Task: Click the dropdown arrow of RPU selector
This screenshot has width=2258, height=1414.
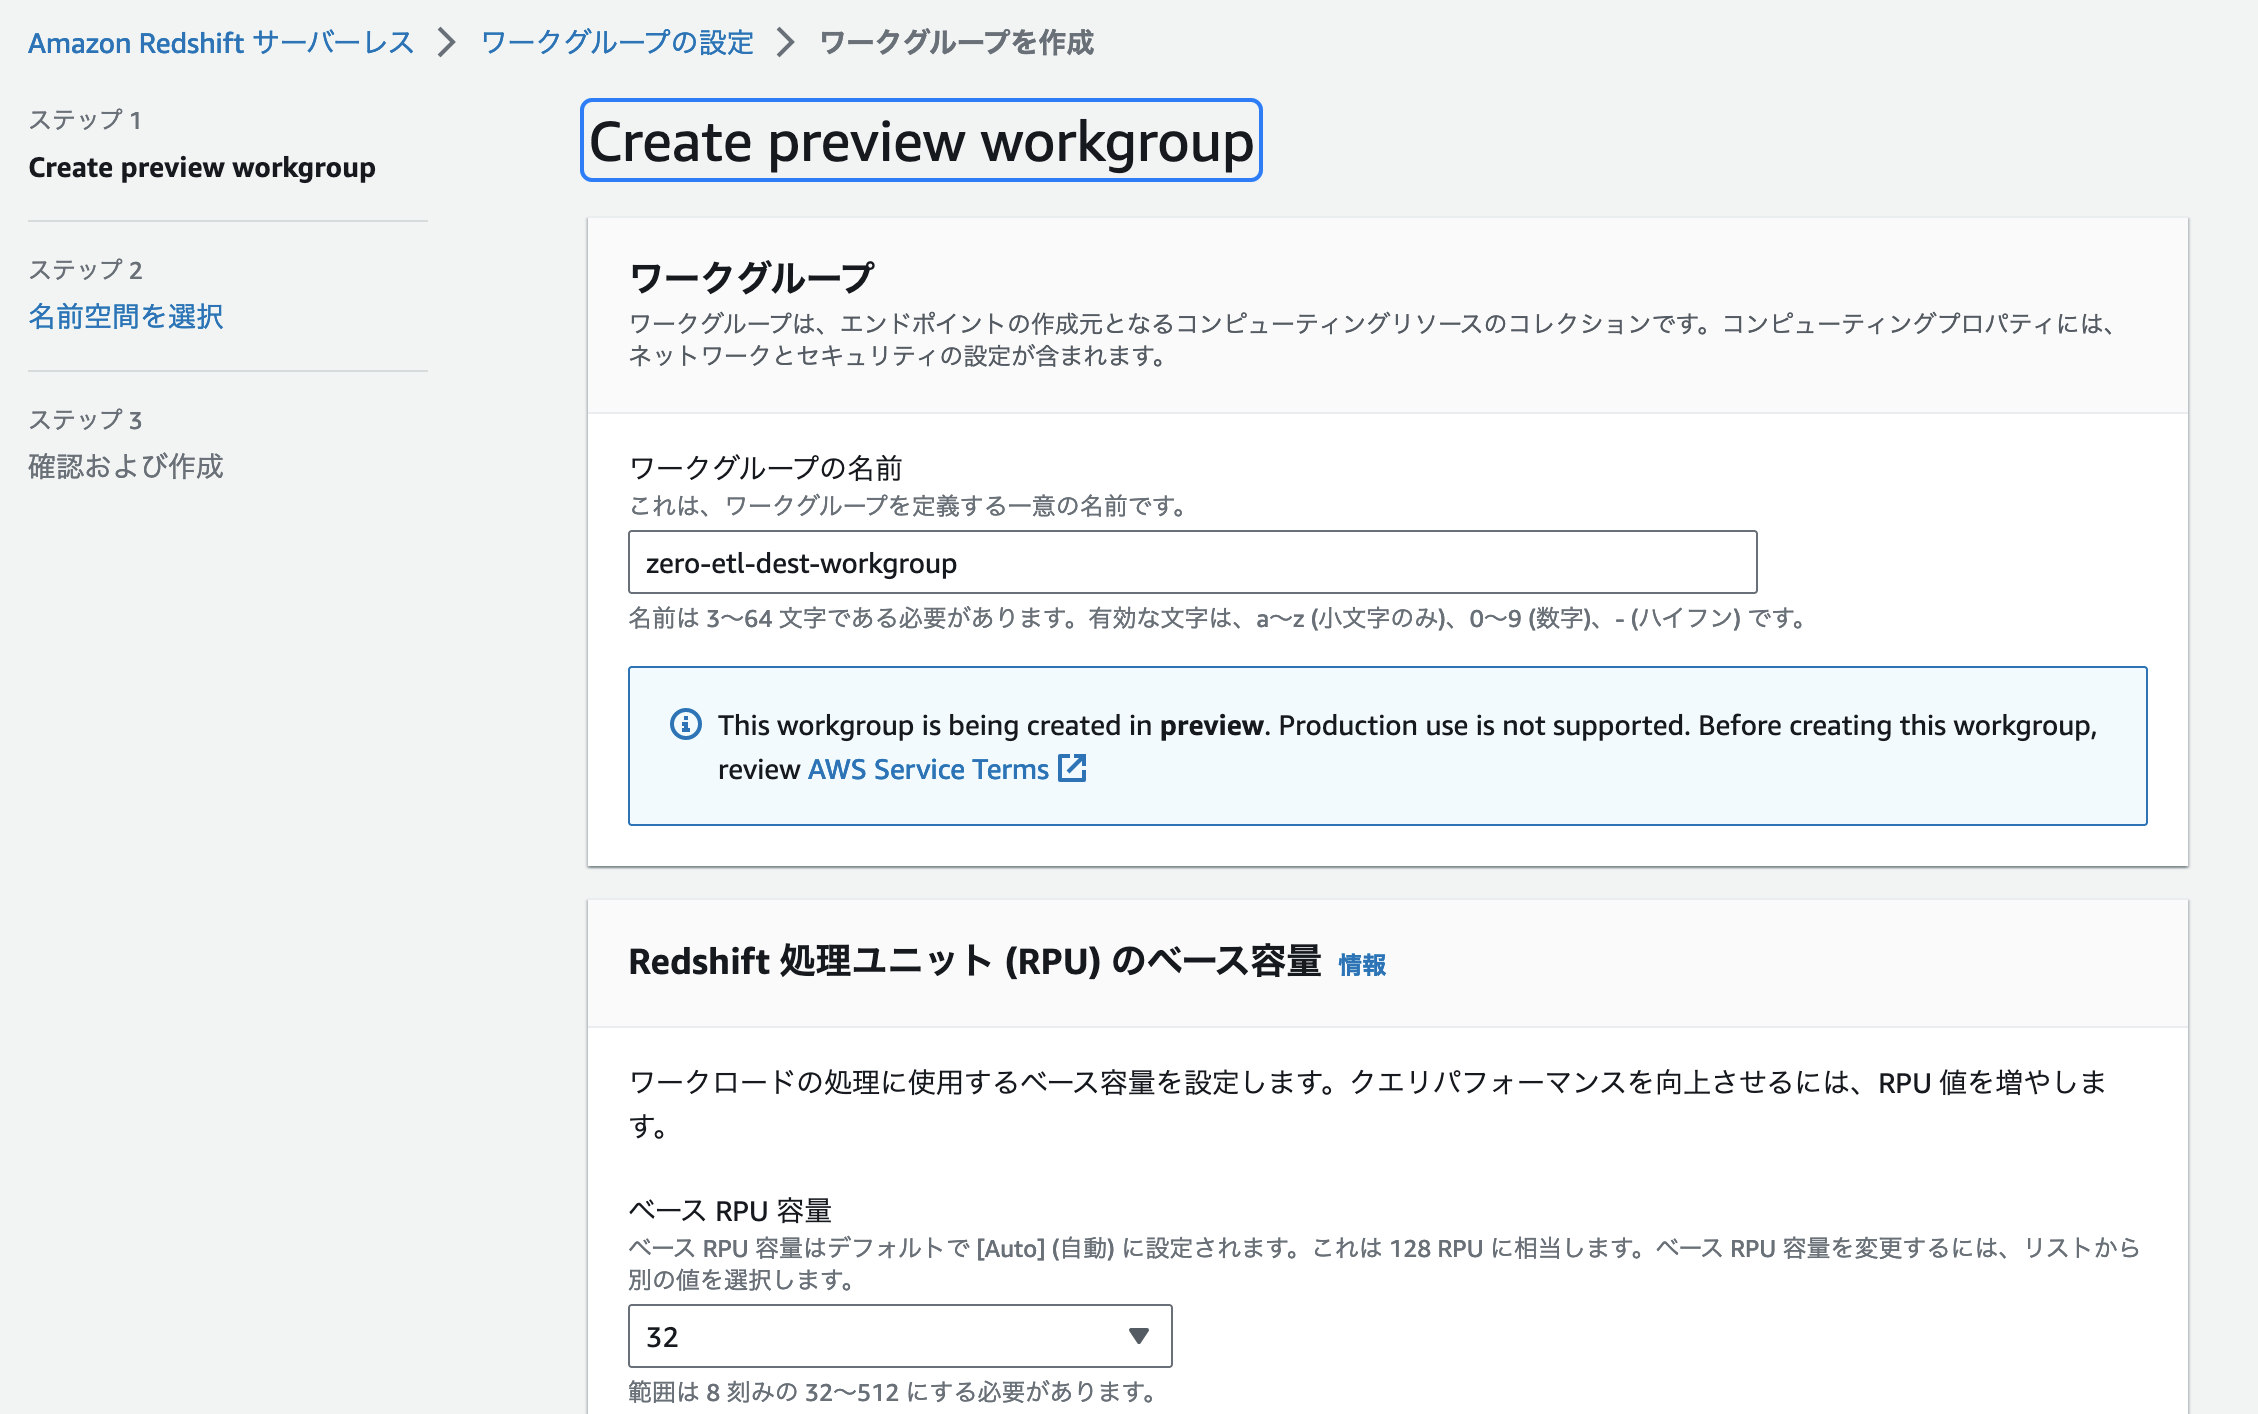Action: coord(1138,1336)
